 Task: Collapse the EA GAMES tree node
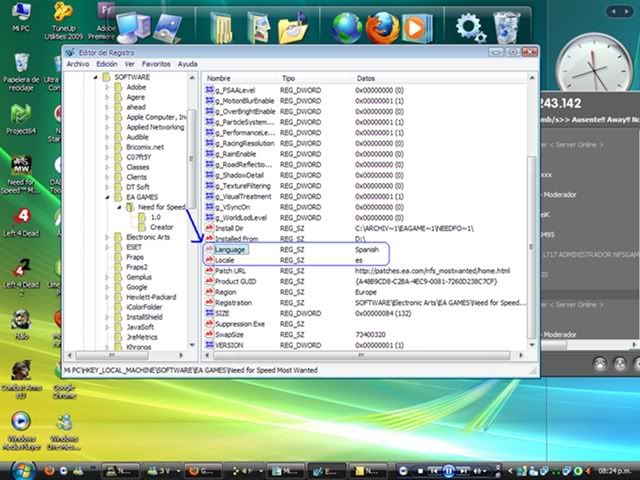click(107, 197)
